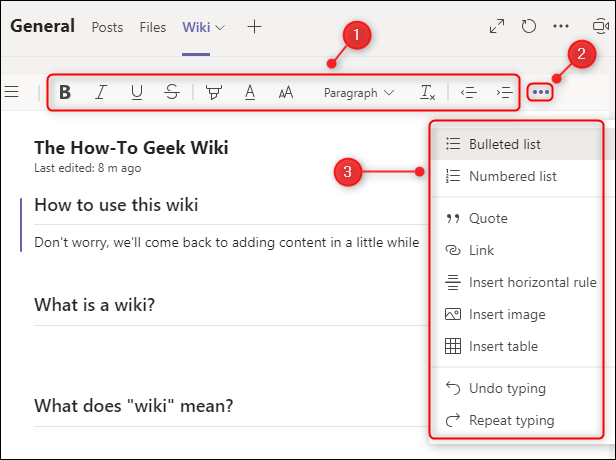
Task: Toggle Underline text formatting
Action: pyautogui.click(x=137, y=93)
